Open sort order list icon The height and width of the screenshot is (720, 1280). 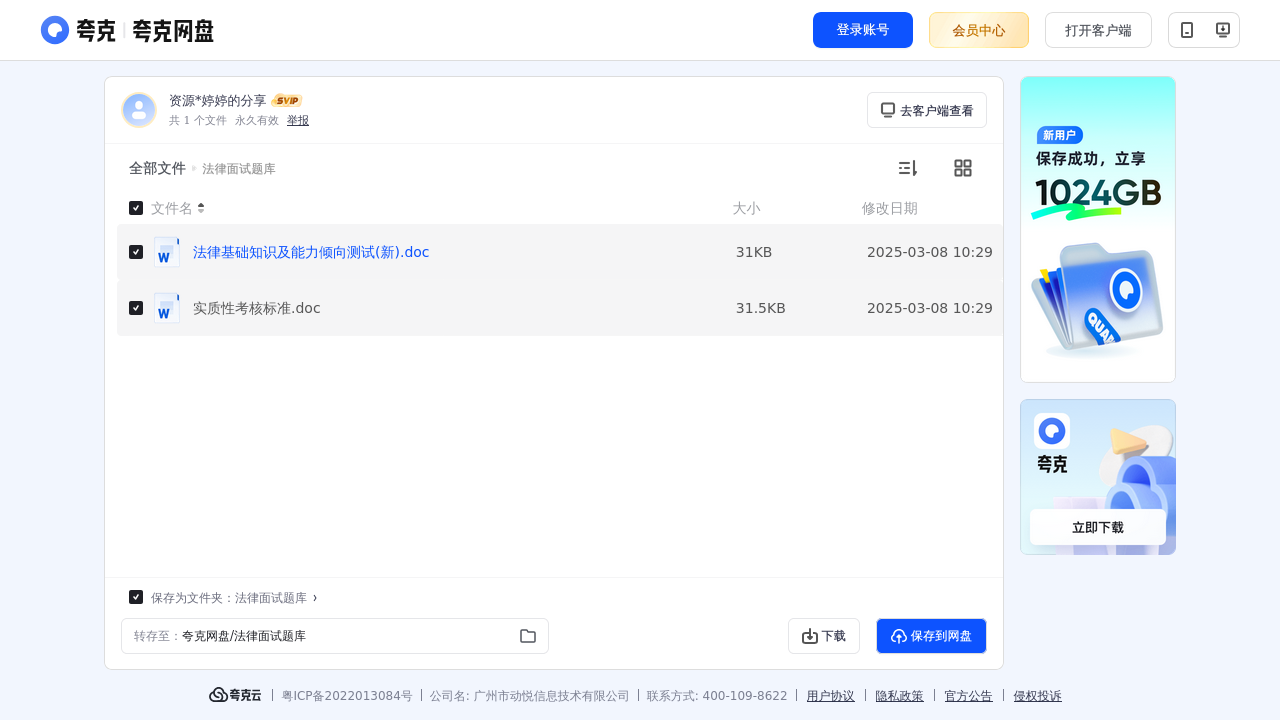tap(907, 168)
